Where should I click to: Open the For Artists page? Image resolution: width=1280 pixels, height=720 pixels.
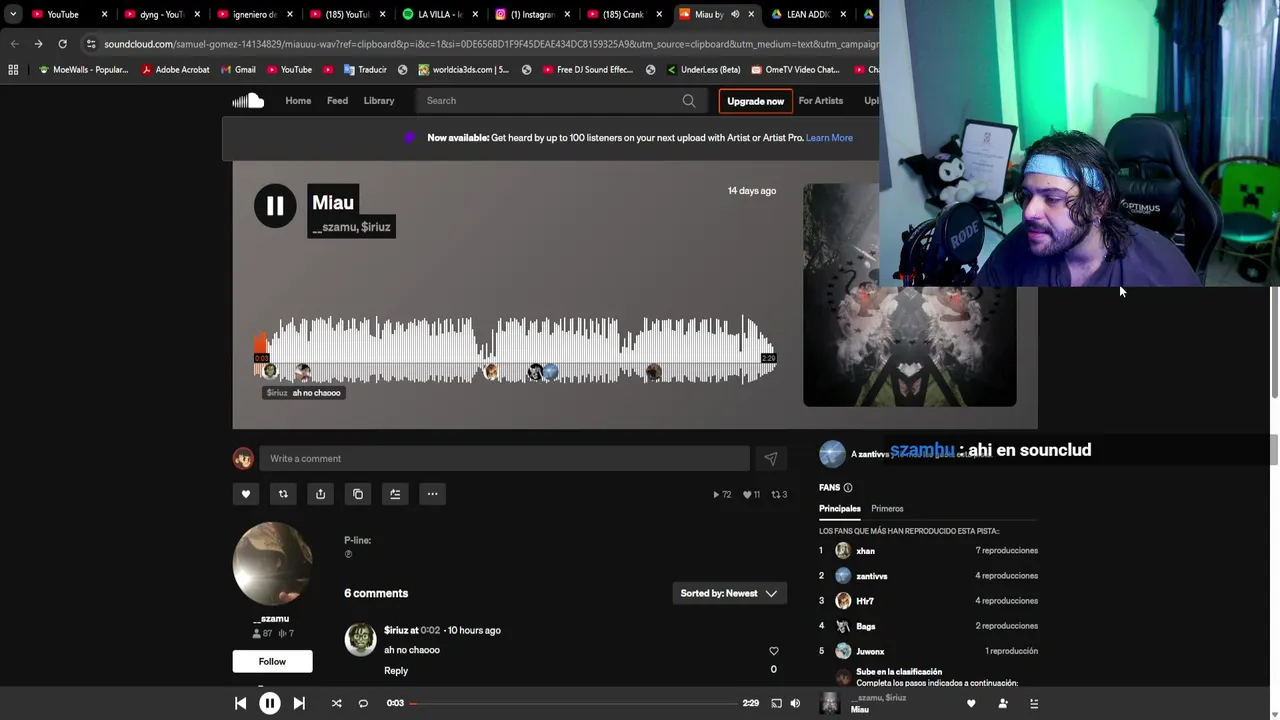(x=820, y=100)
